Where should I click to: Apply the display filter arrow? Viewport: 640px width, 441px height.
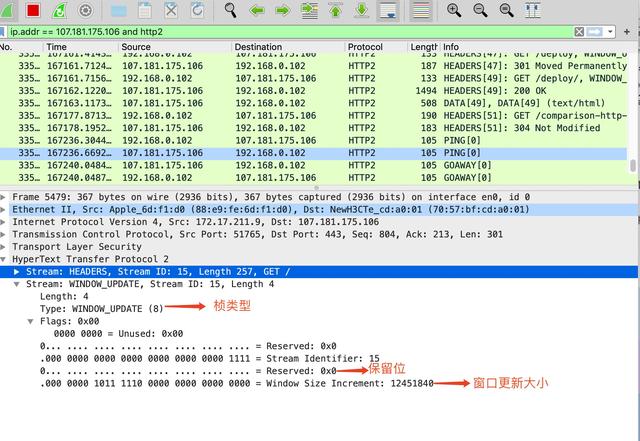(594, 32)
